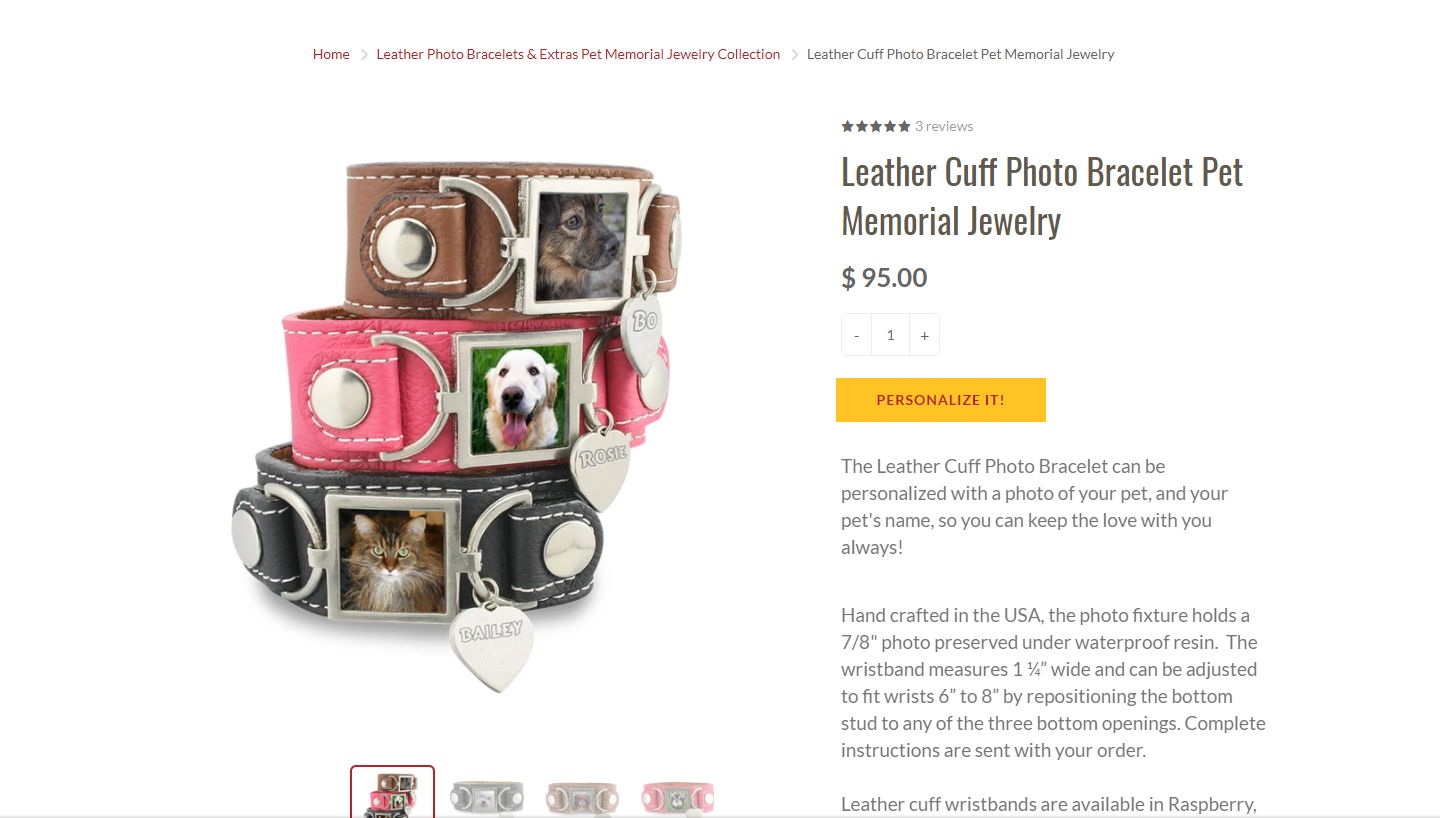Select the brown bracelet thumbnail
This screenshot has width=1440, height=818.
[582, 797]
